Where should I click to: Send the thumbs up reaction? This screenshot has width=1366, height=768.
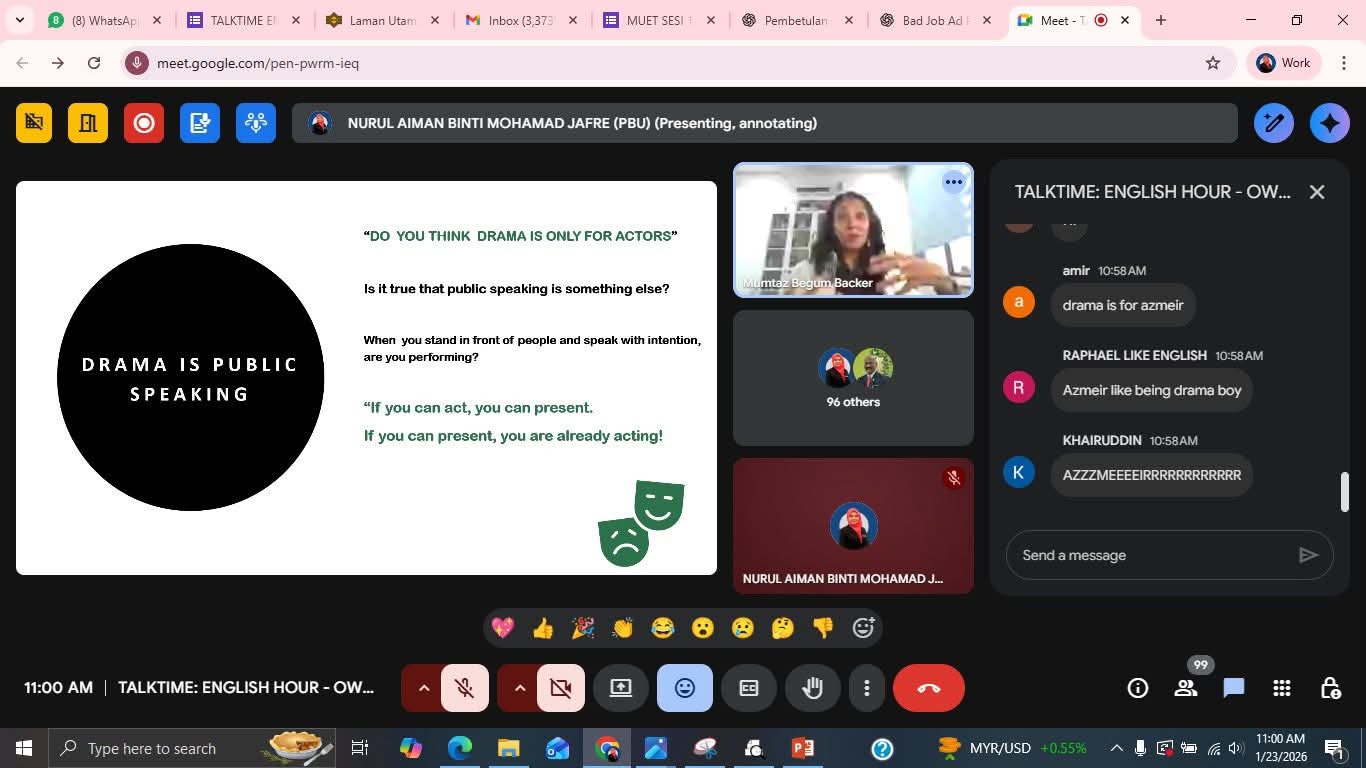click(x=543, y=628)
